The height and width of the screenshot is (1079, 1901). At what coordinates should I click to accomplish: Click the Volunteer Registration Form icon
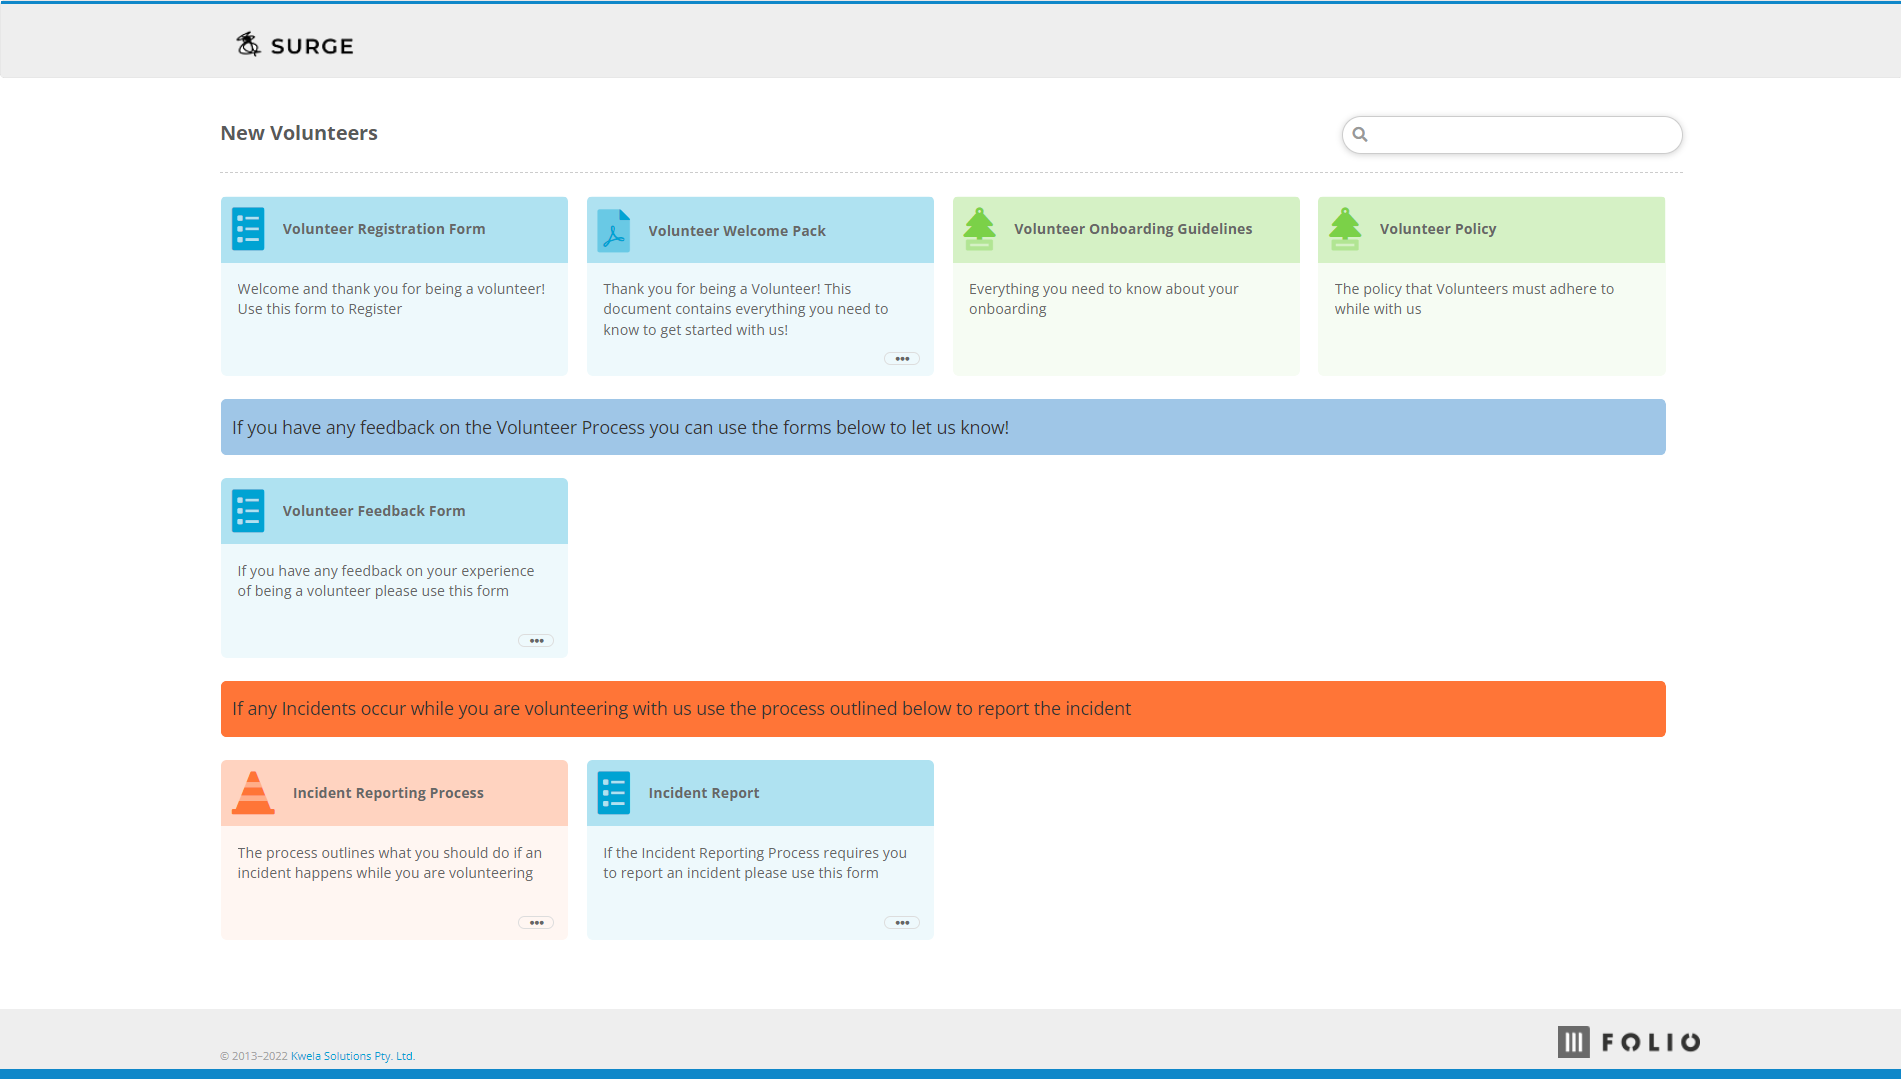point(248,229)
